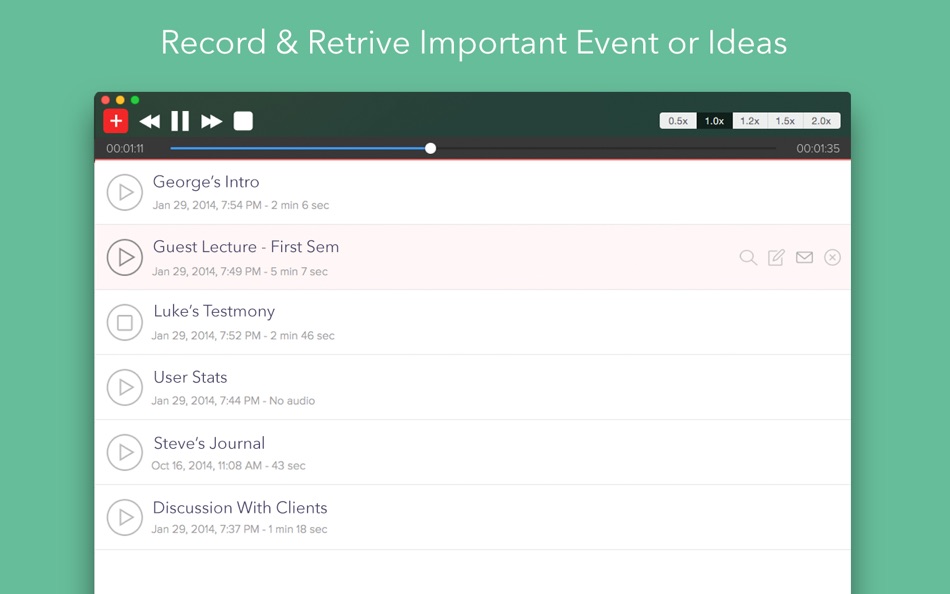This screenshot has height=594, width=950.
Task: Click the red new recording button
Action: pos(116,120)
